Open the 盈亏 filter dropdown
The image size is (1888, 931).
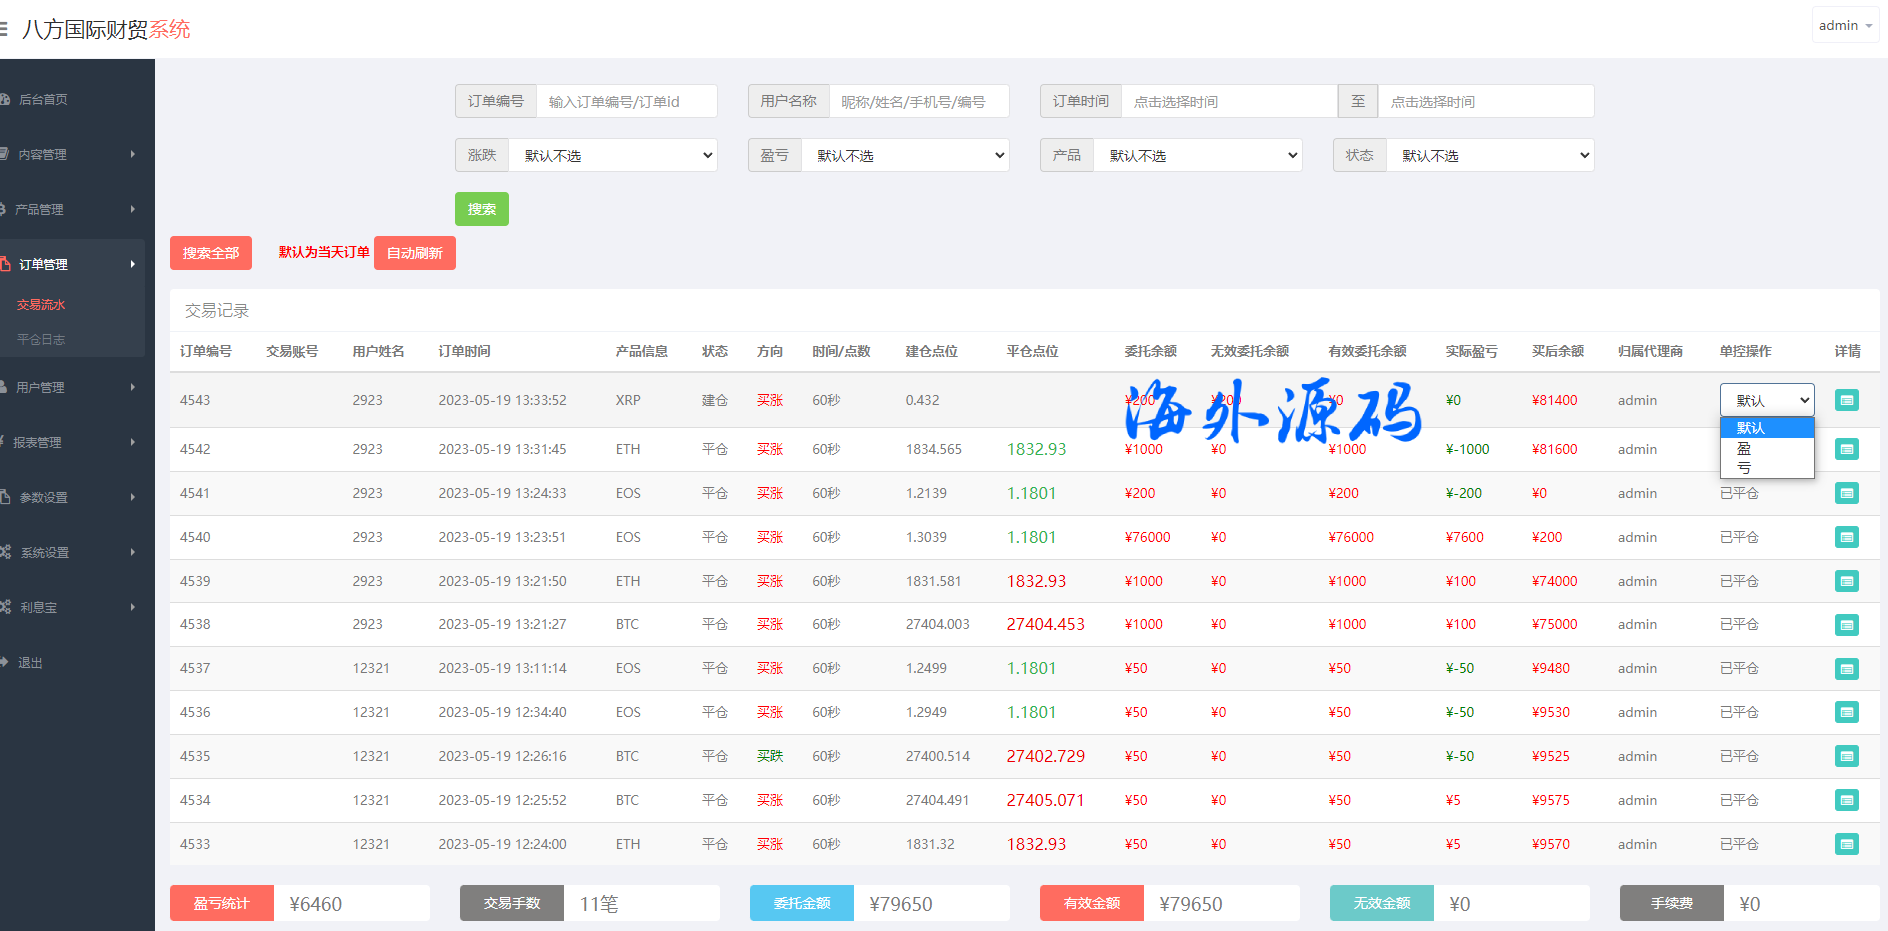(905, 155)
